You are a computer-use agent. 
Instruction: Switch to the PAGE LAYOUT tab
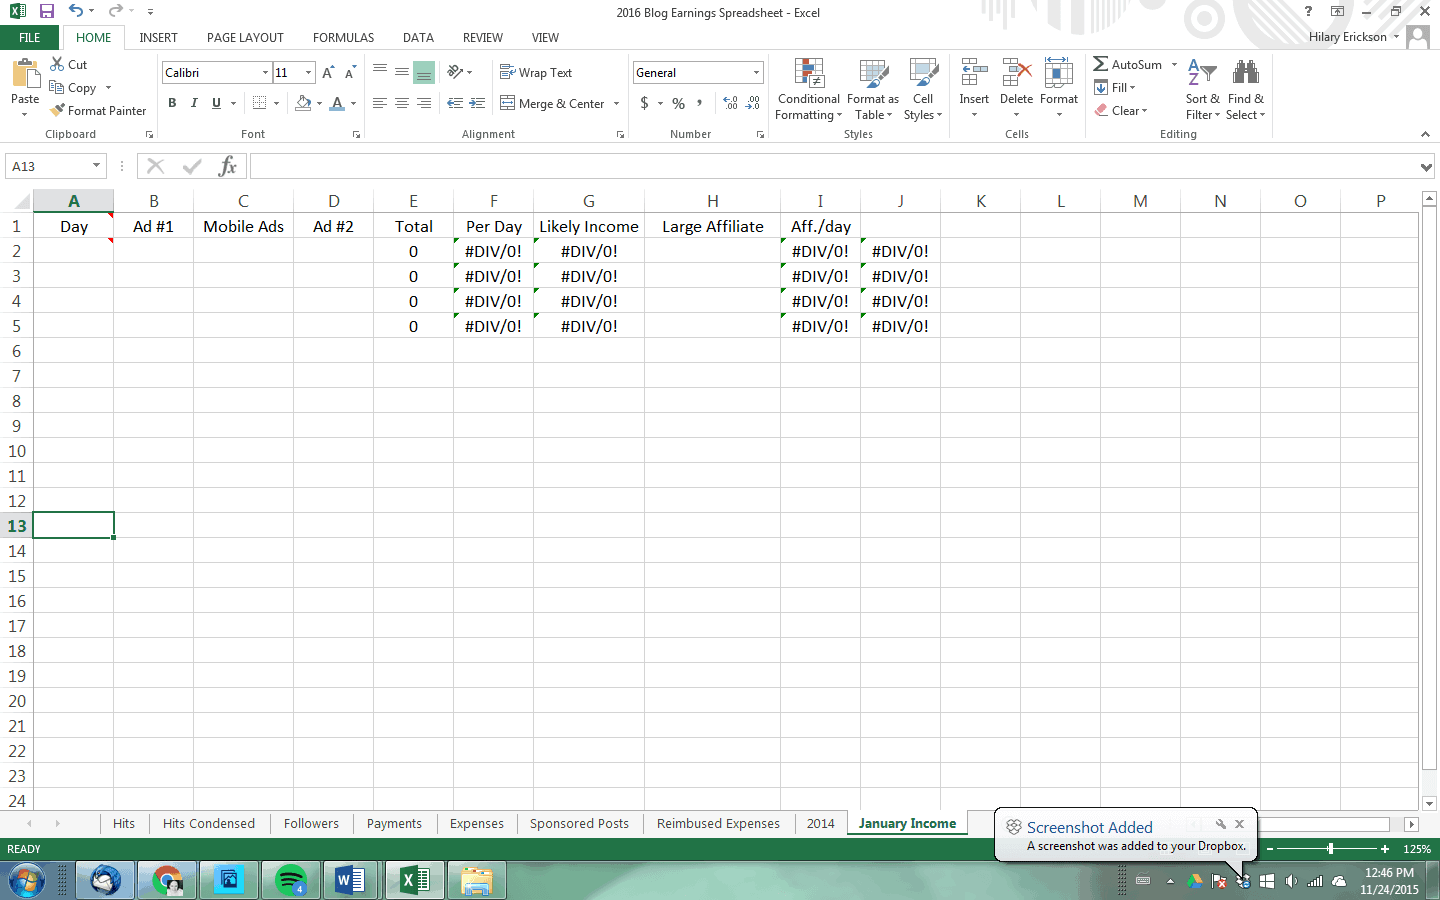[x=245, y=37]
